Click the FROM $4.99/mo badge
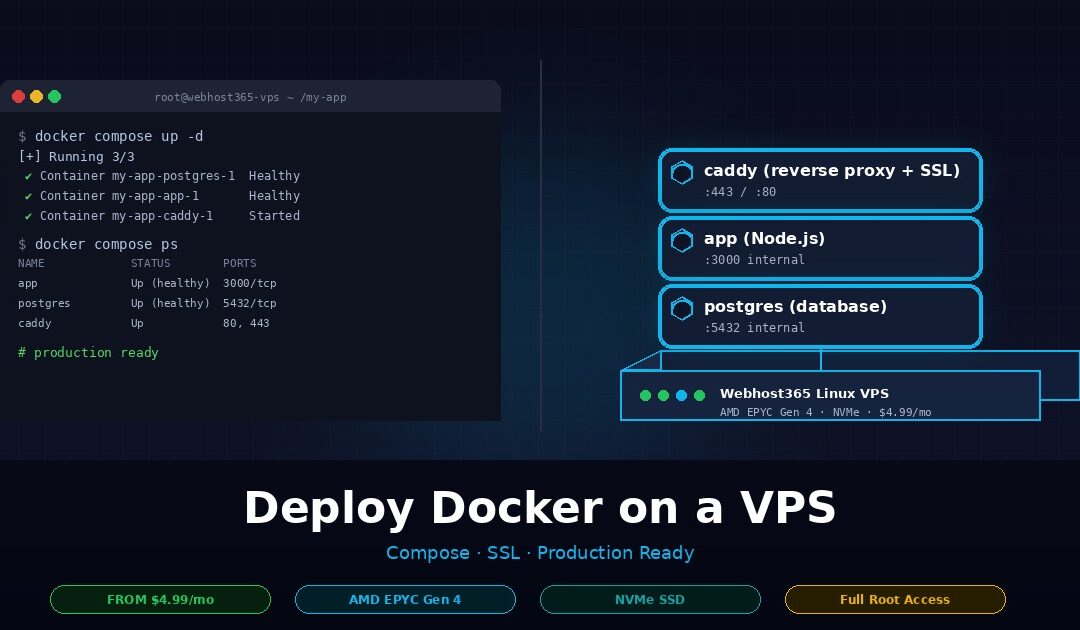This screenshot has width=1080, height=630. coord(160,599)
